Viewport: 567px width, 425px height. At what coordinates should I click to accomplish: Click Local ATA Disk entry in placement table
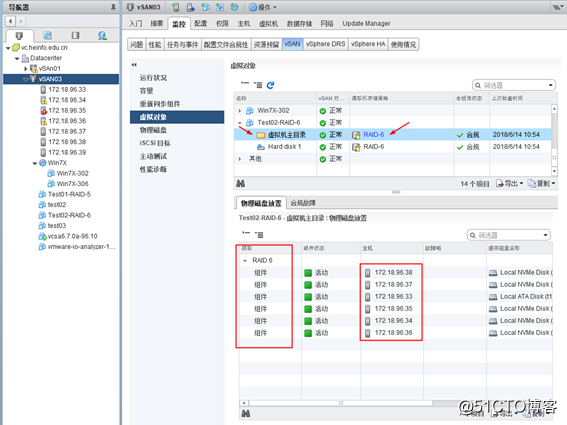[521, 297]
